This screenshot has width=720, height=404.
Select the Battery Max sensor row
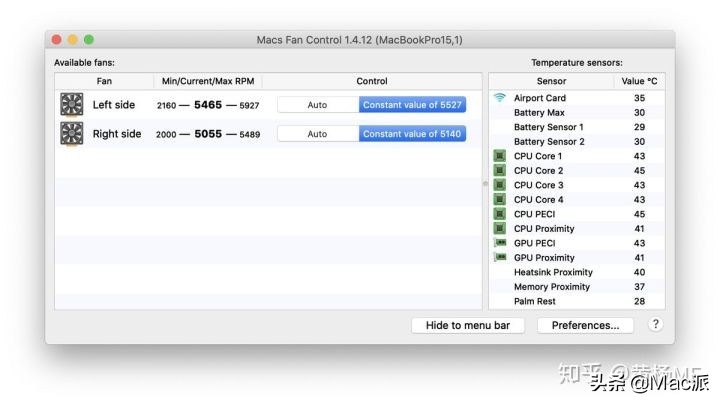577,112
